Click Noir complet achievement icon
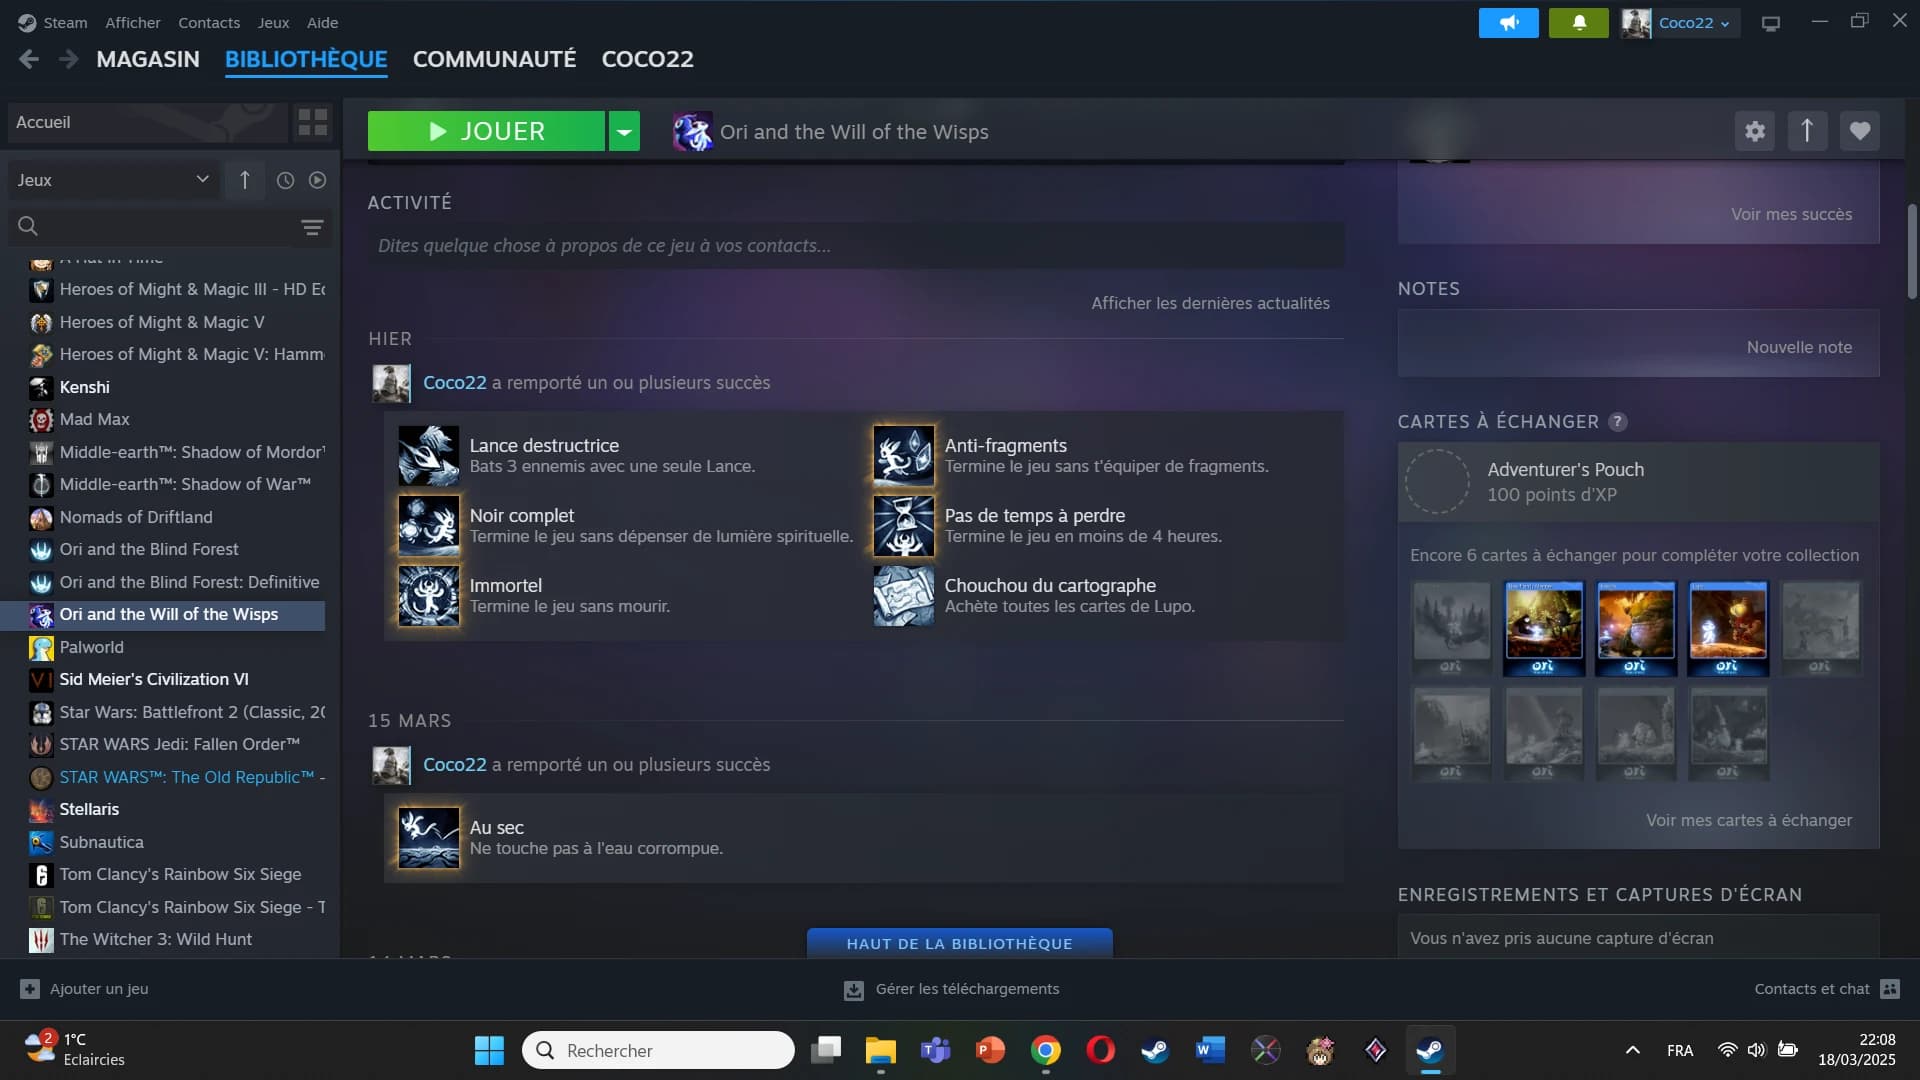Viewport: 1920px width, 1080px height. [x=429, y=525]
